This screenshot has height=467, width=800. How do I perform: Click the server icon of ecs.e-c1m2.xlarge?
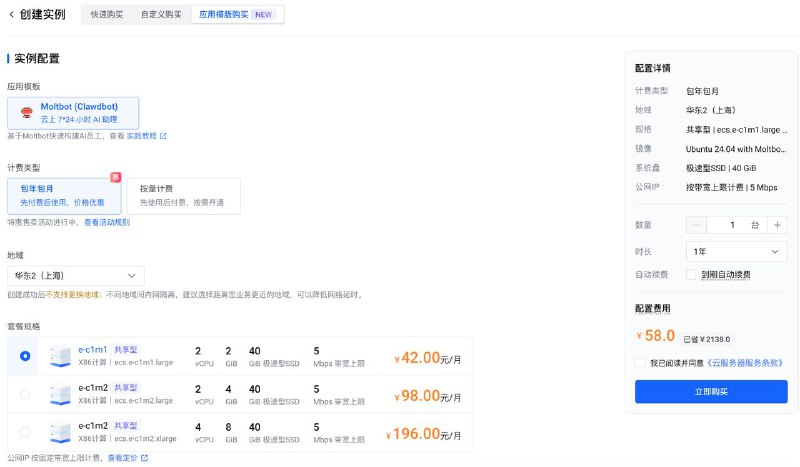[60, 432]
